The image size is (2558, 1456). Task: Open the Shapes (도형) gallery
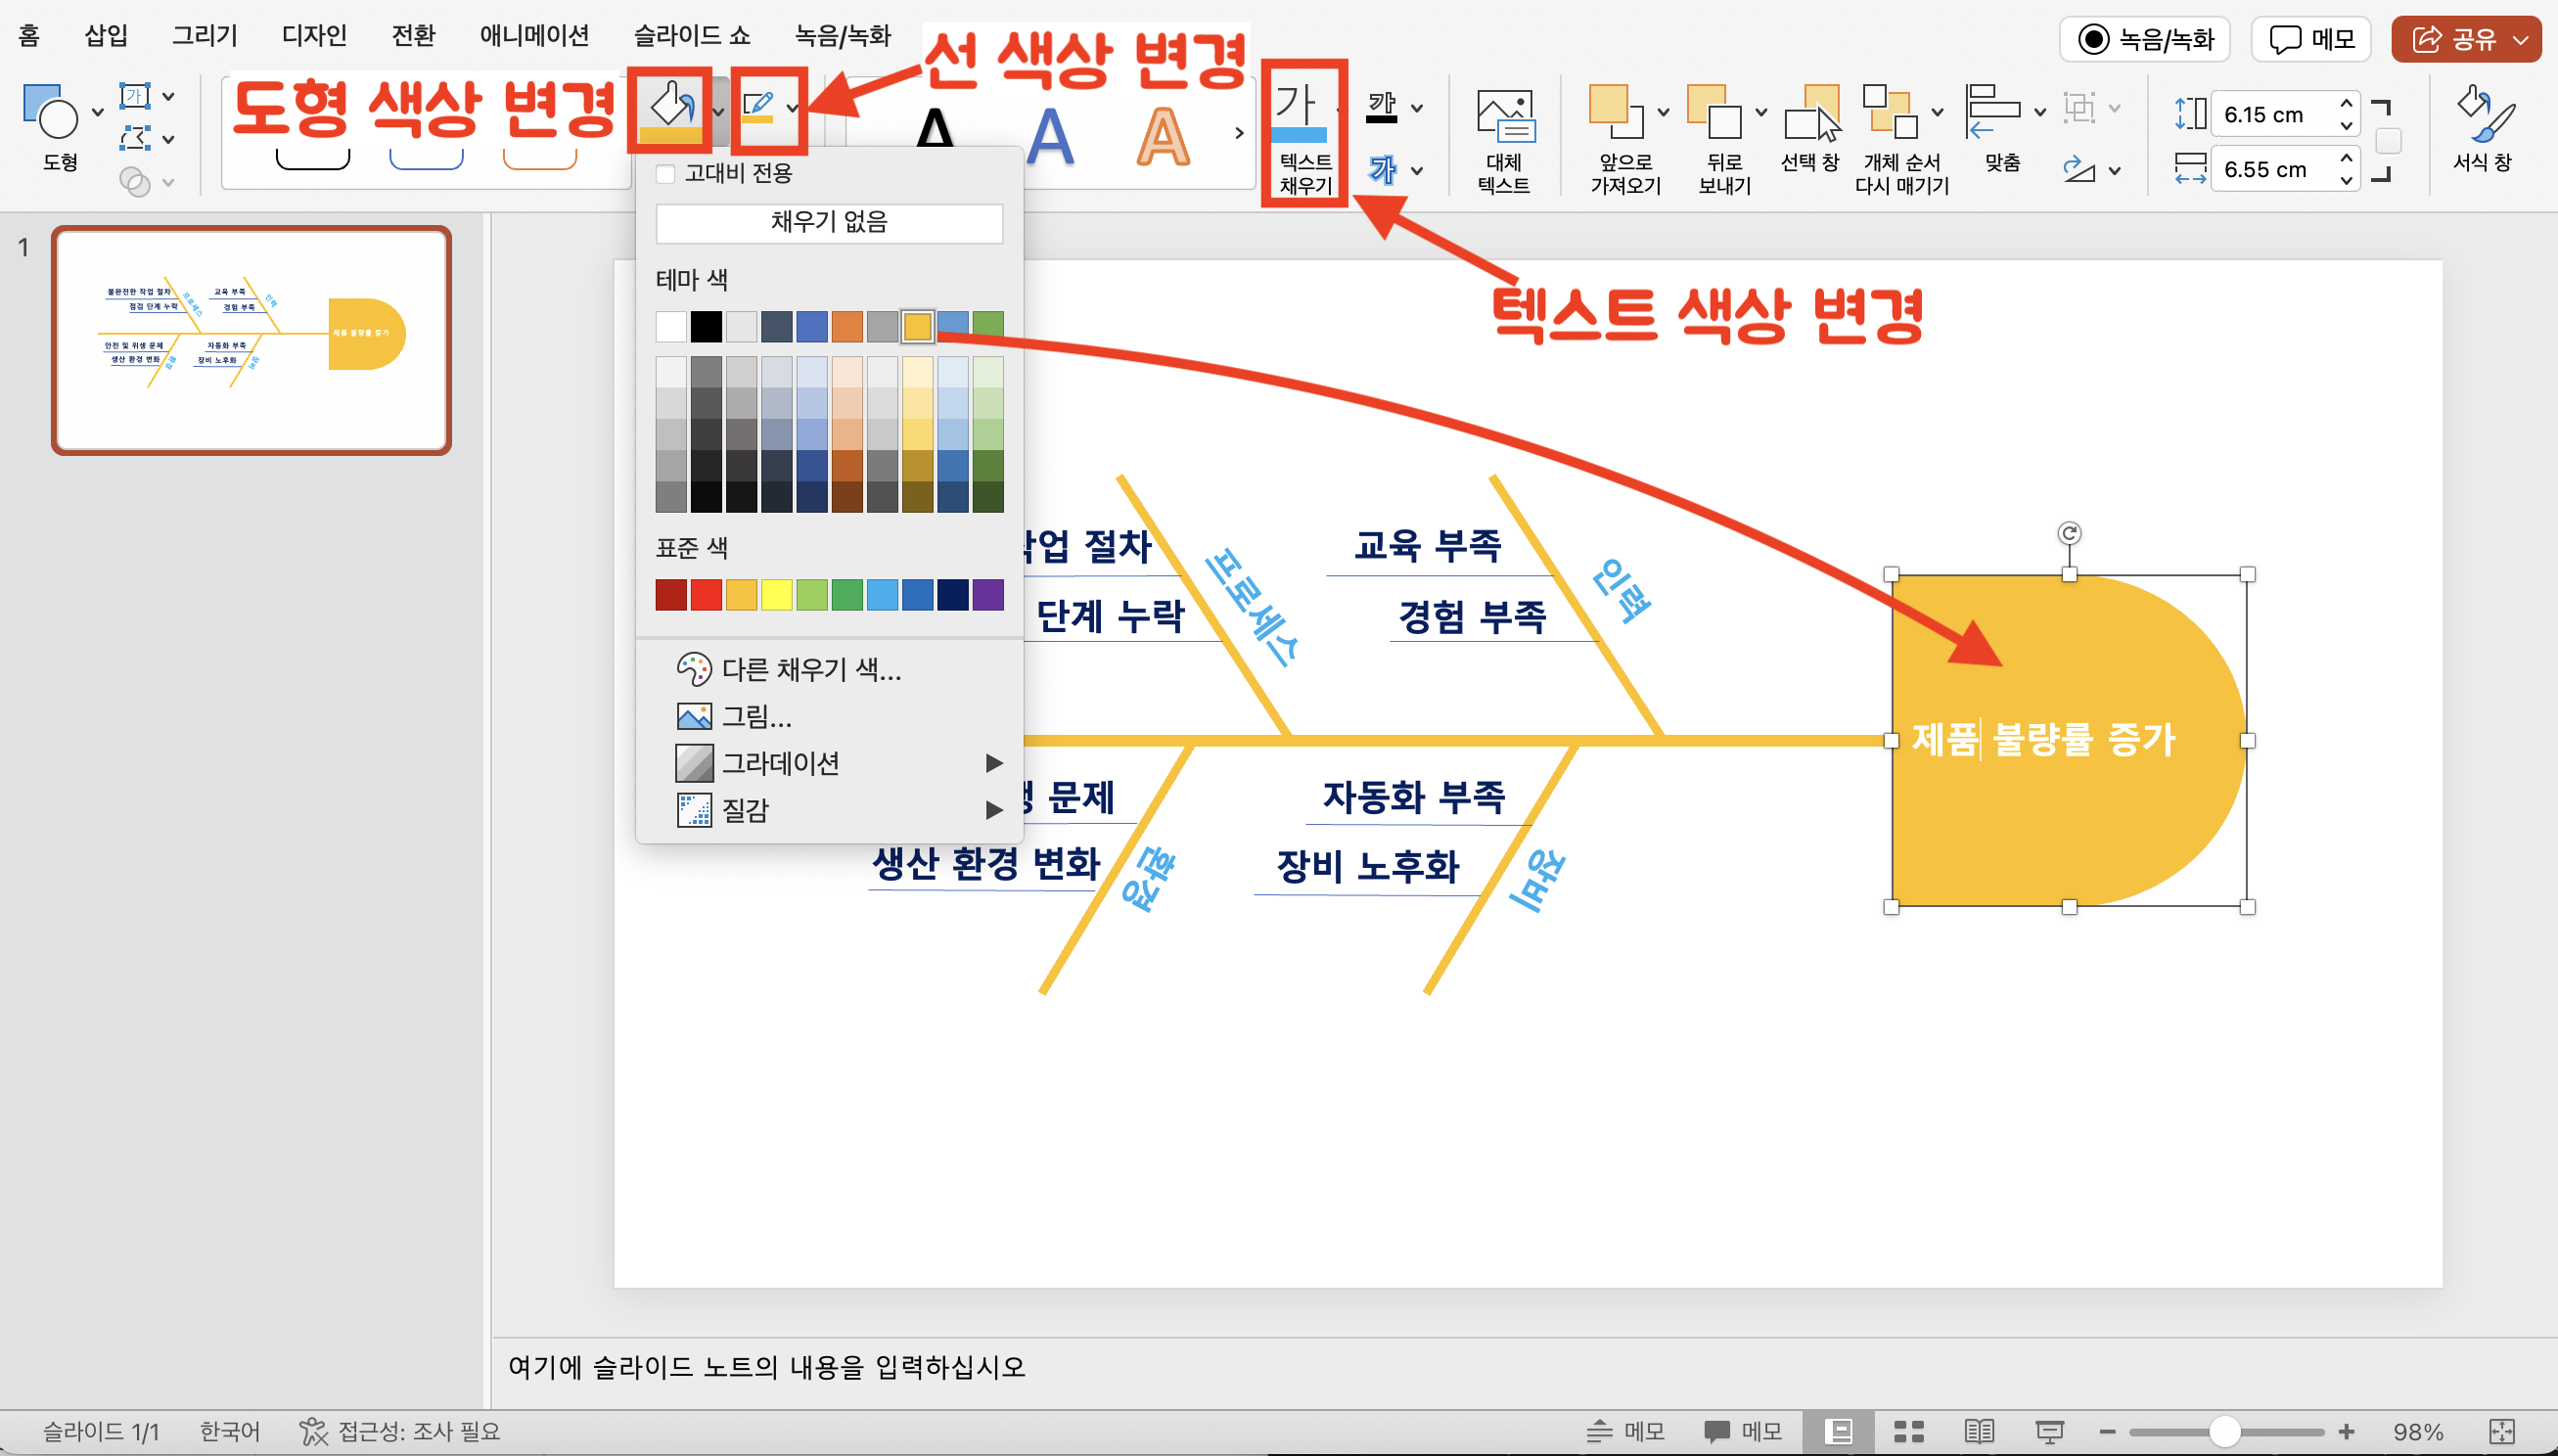coord(50,112)
